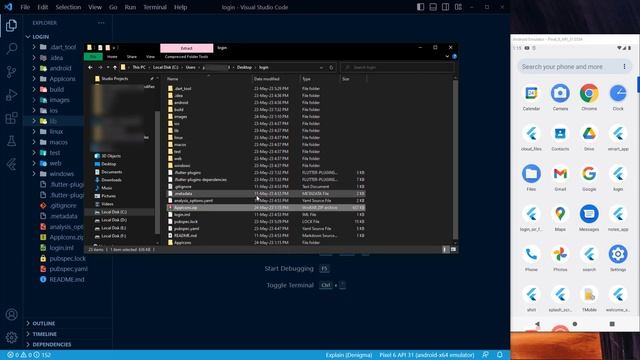Open the Terminal menu in VS Code
The height and width of the screenshot is (360, 640).
tap(155, 7)
